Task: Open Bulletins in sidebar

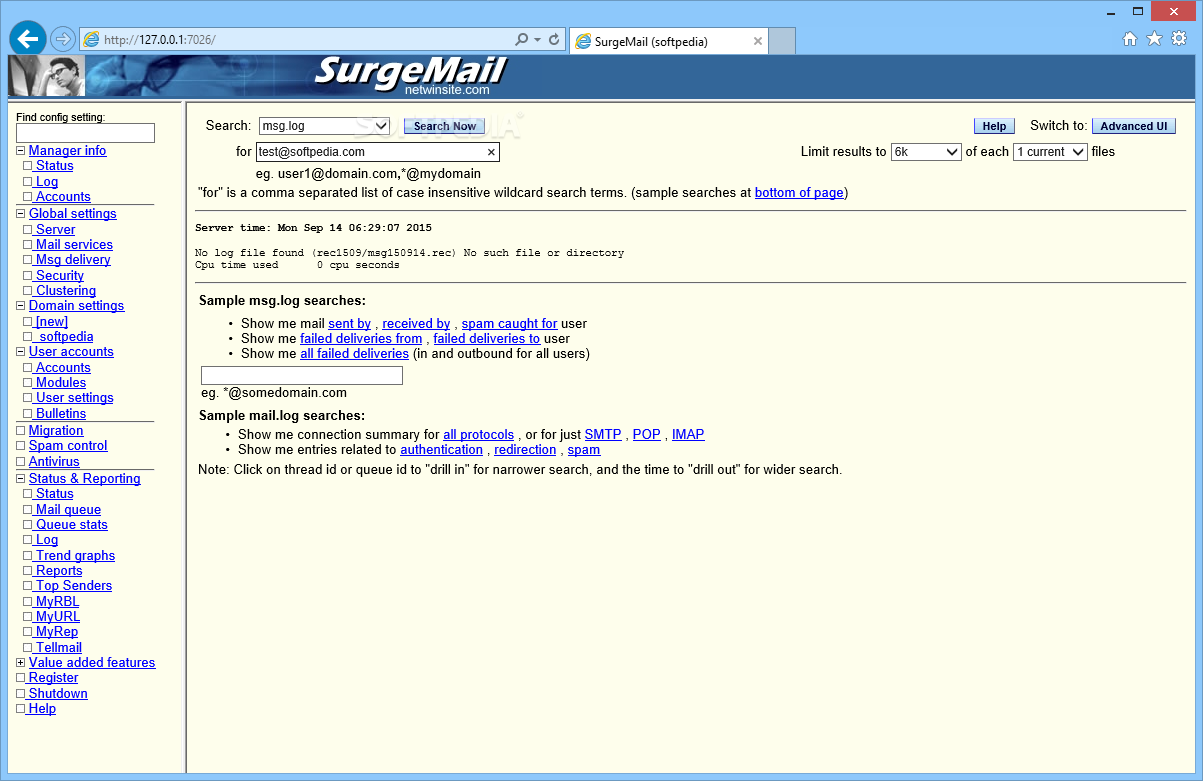Action: pos(58,414)
